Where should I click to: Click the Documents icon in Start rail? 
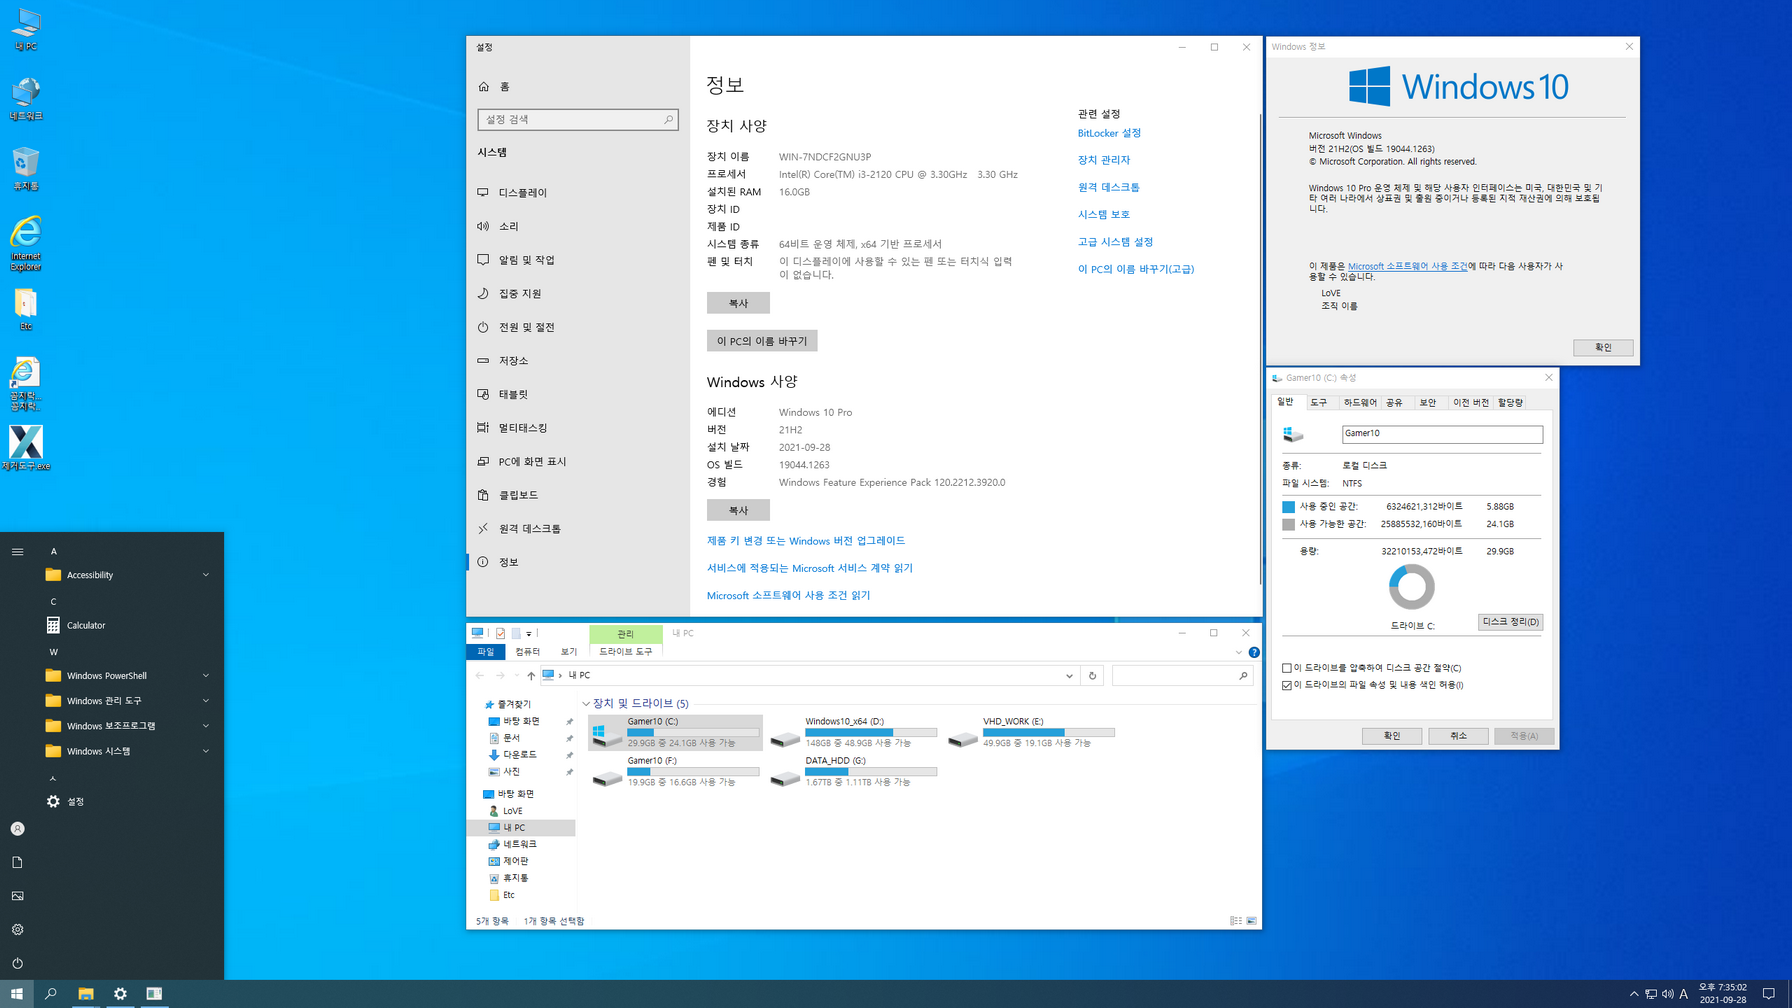17,862
